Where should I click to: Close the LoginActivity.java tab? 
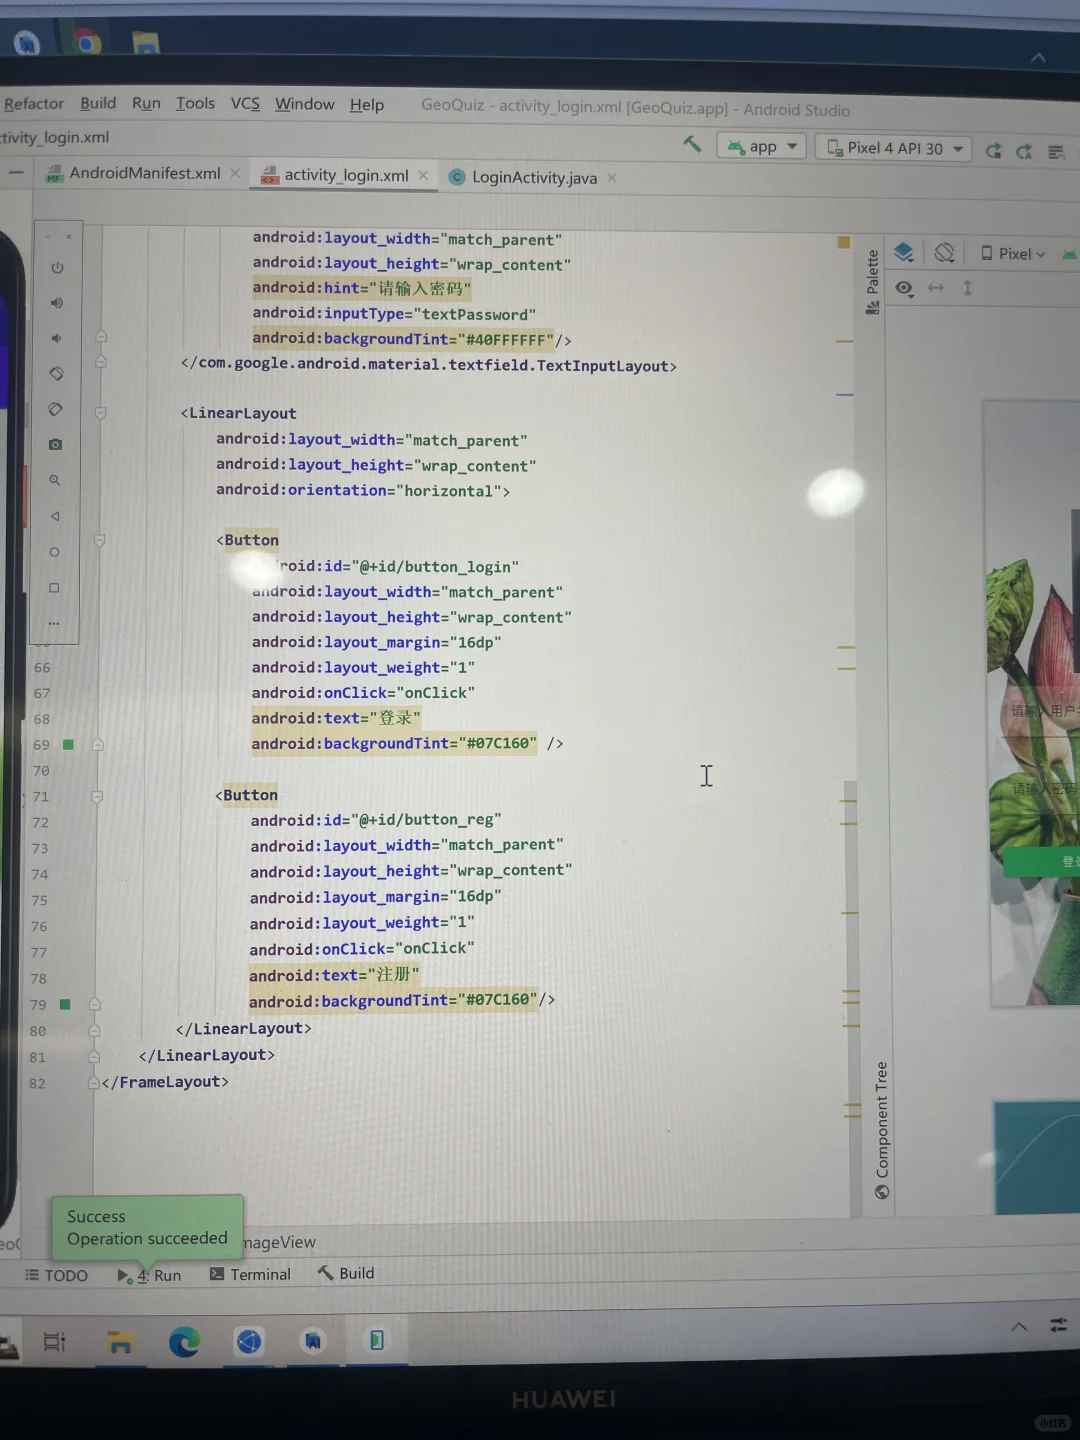point(612,178)
